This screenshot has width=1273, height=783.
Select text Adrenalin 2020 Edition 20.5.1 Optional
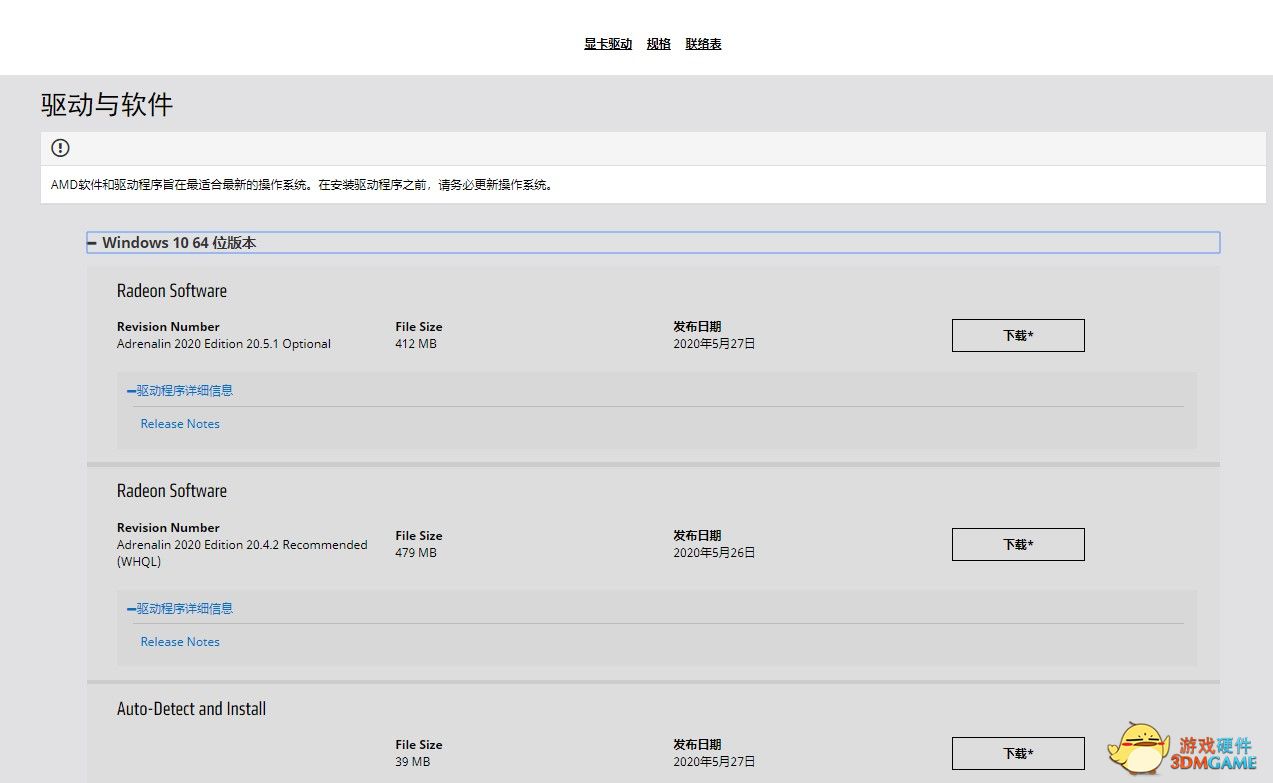(224, 344)
